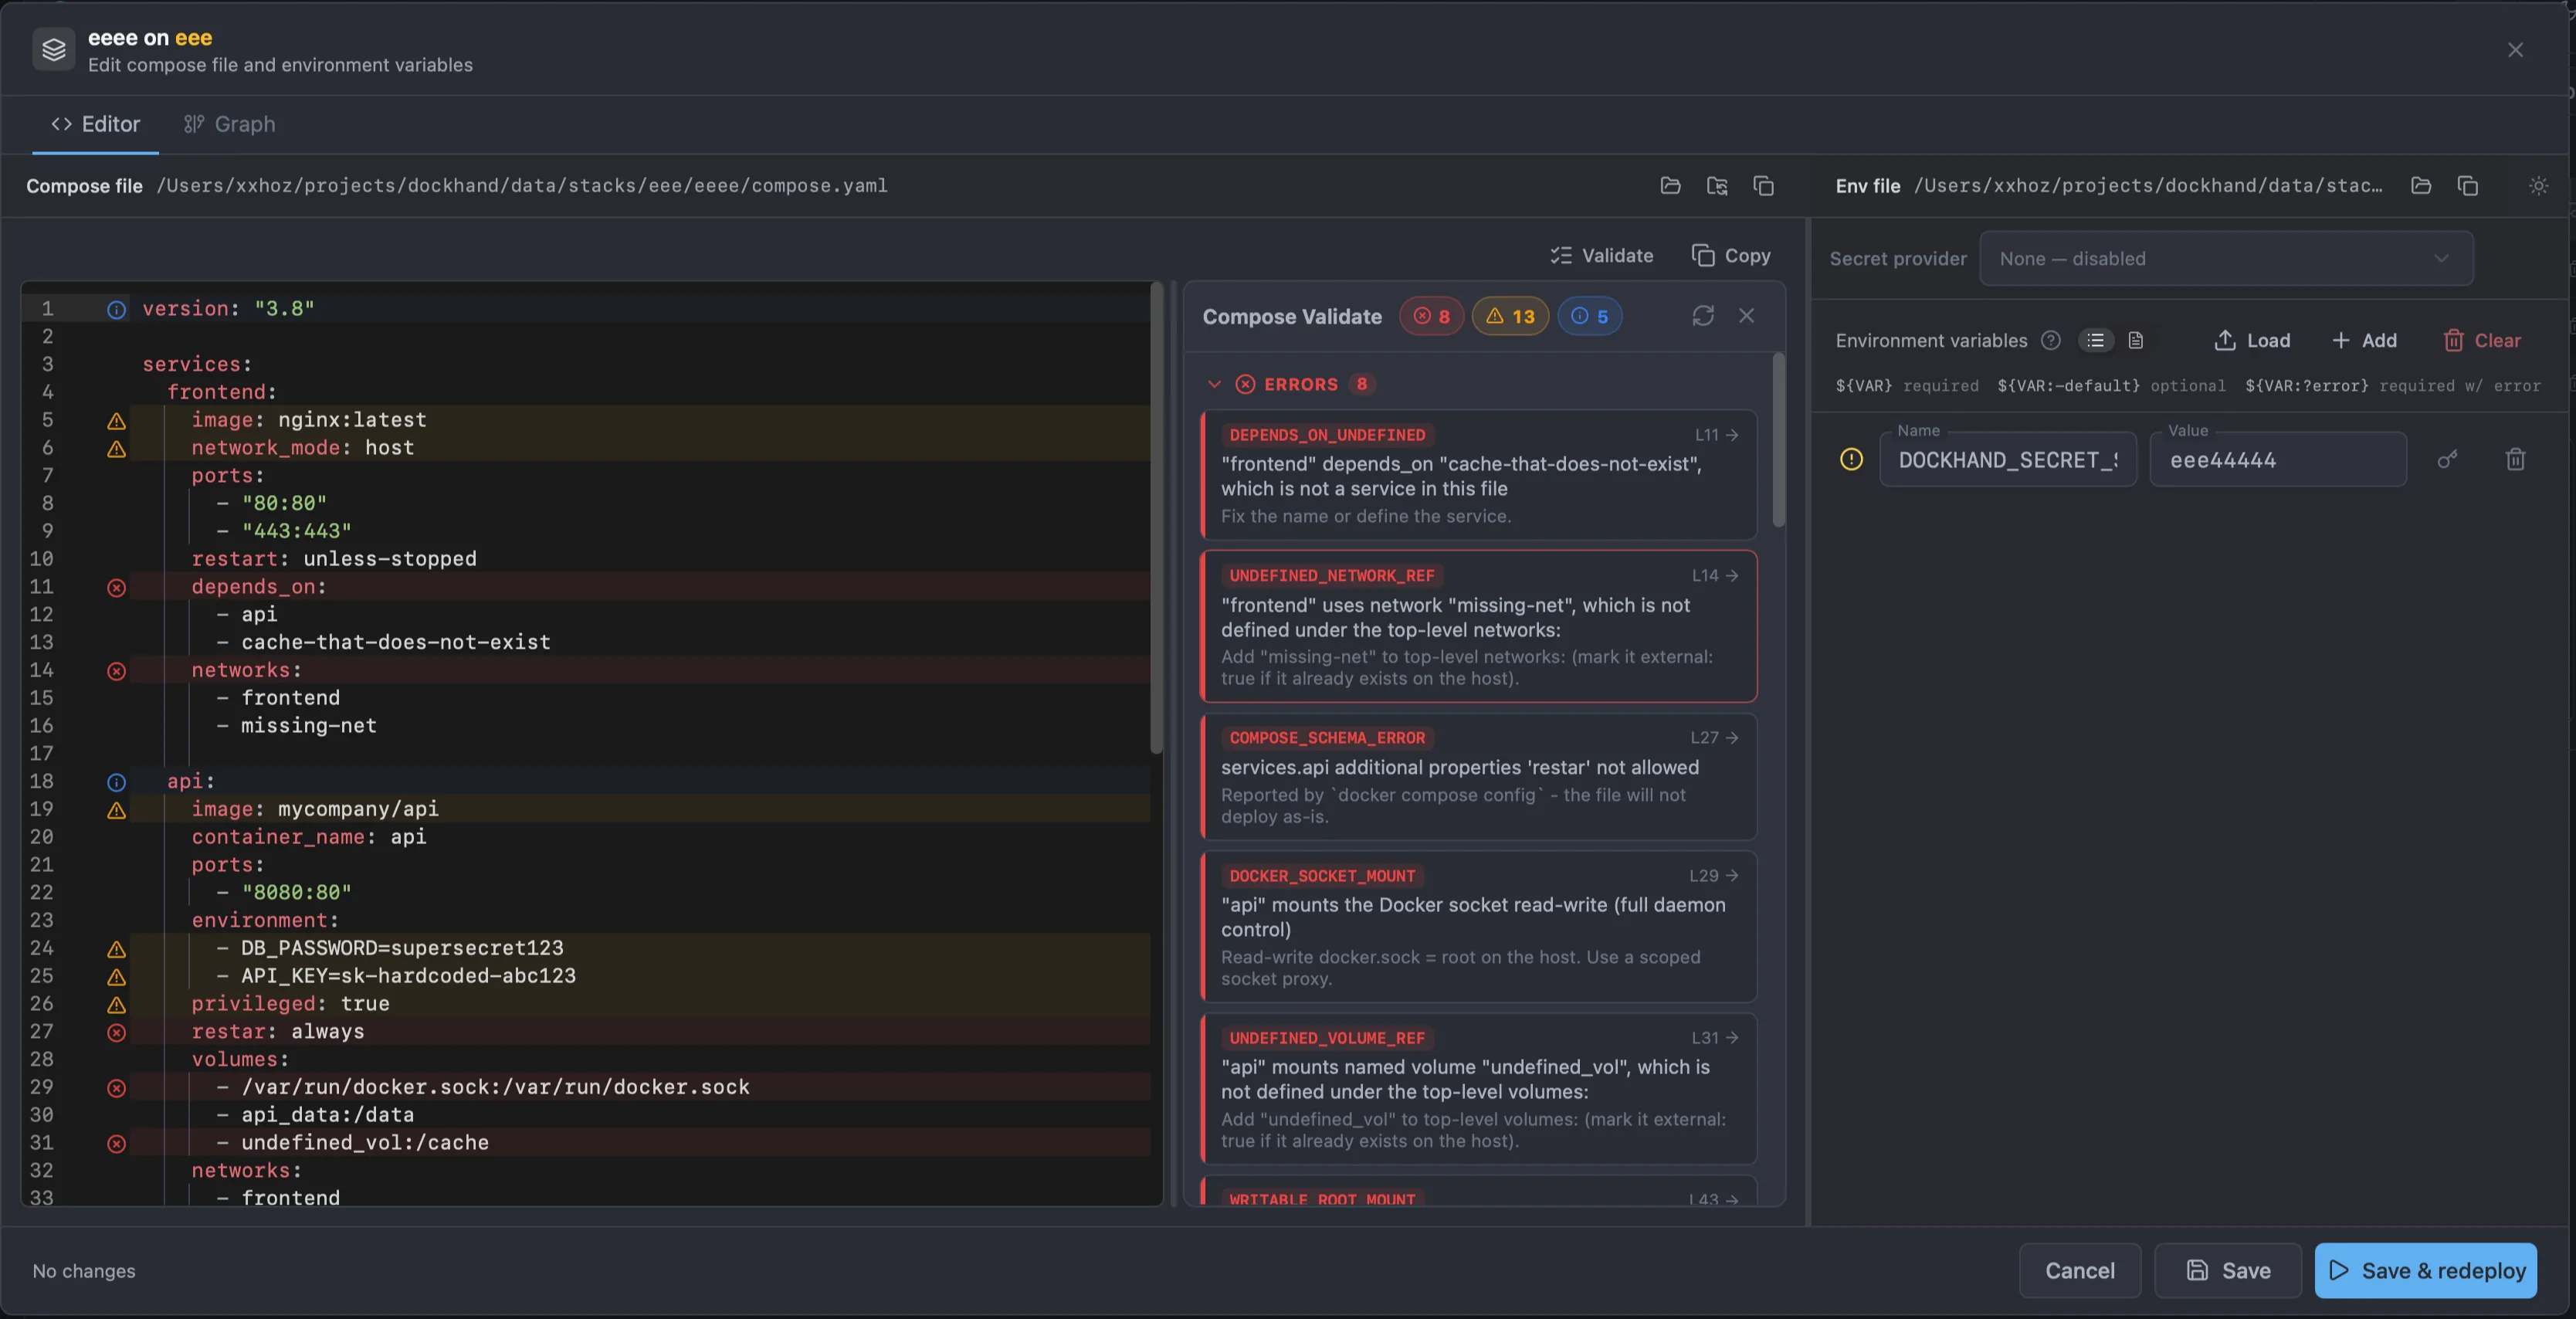The width and height of the screenshot is (2576, 1319).
Task: Filter validation by 13 warnings badge
Action: coord(1510,316)
